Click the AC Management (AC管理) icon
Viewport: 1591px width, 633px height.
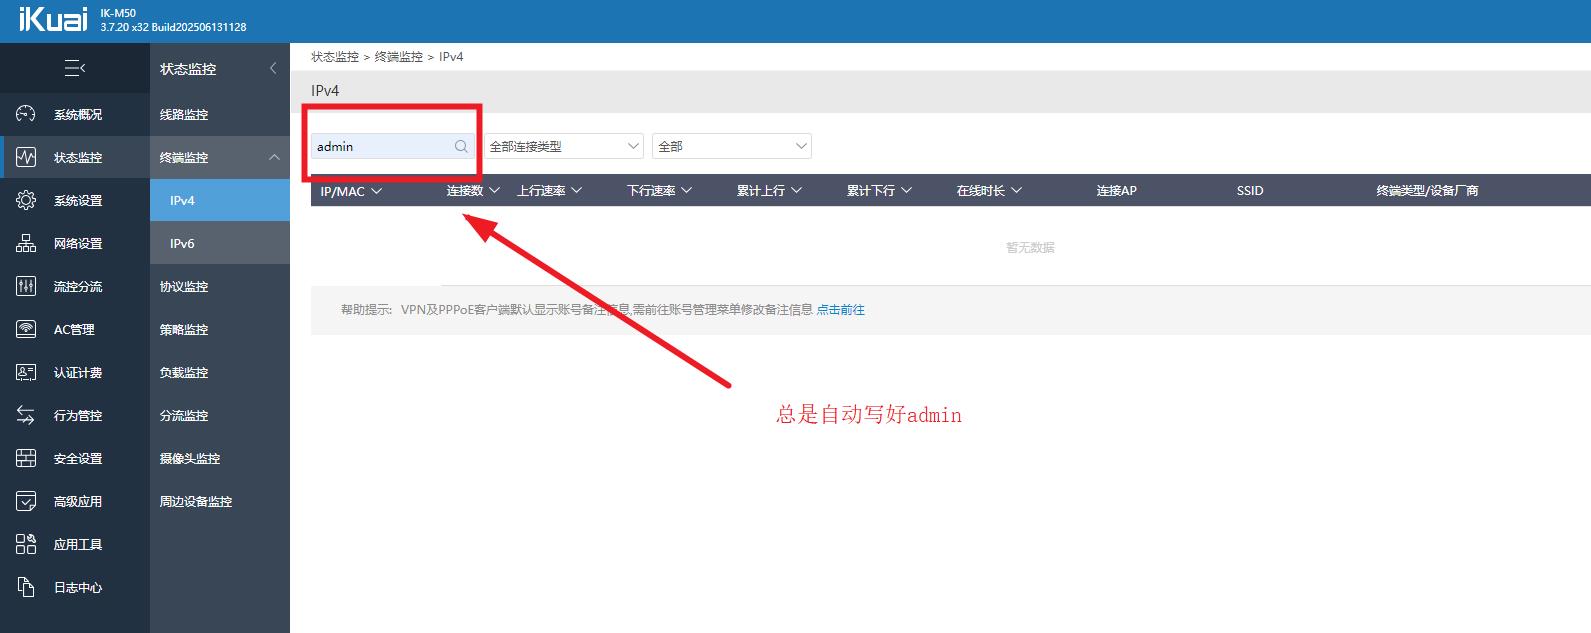tap(26, 329)
